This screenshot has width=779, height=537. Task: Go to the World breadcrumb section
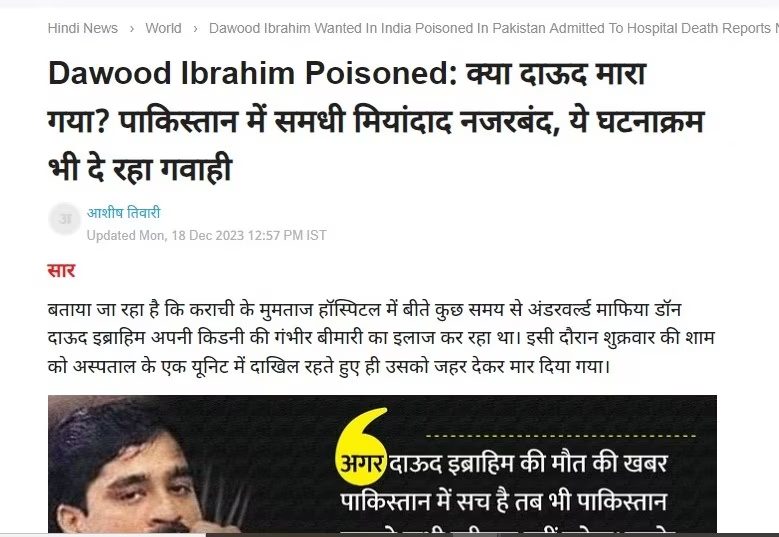pos(163,28)
